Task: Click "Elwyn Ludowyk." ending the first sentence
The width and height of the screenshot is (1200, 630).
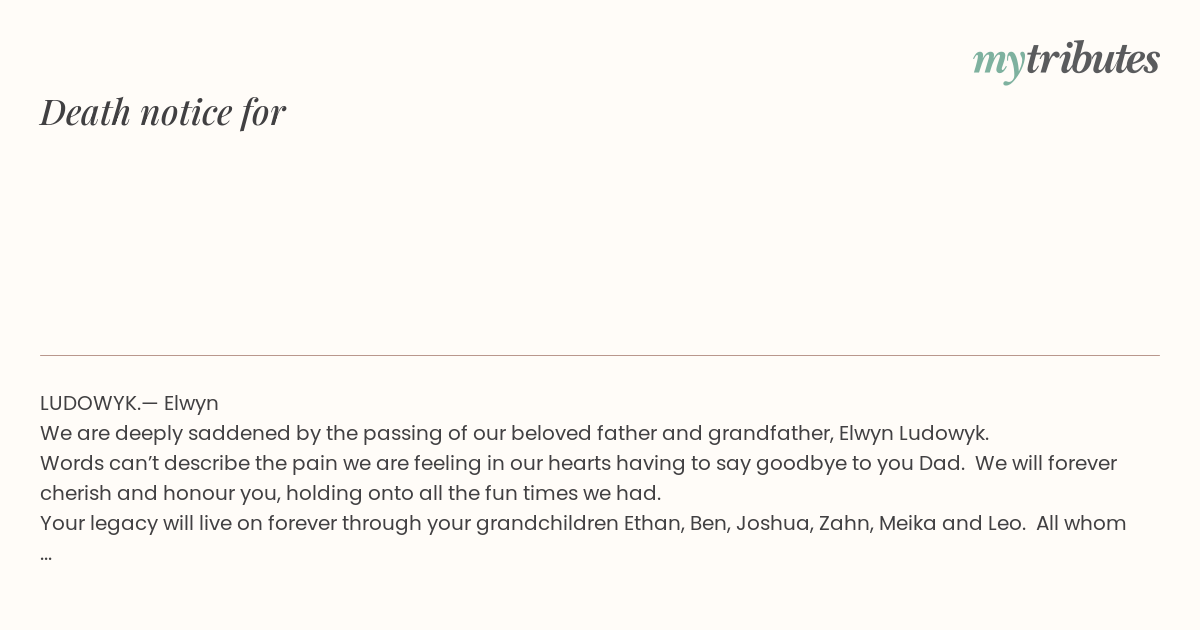Action: coord(914,433)
